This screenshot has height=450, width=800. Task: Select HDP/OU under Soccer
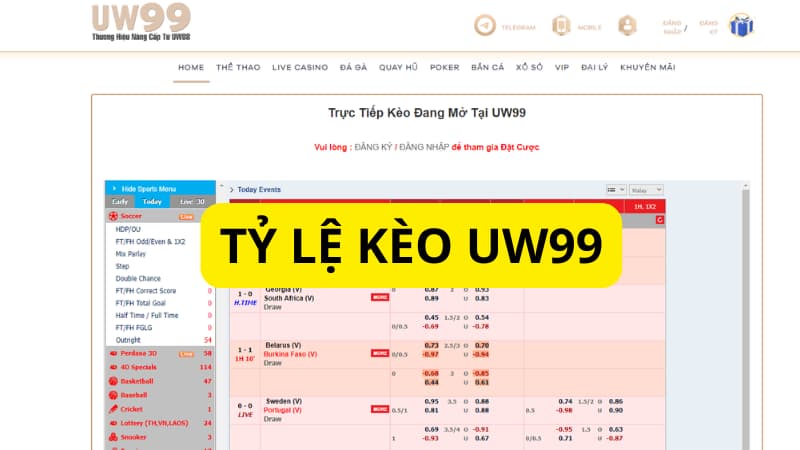128,230
